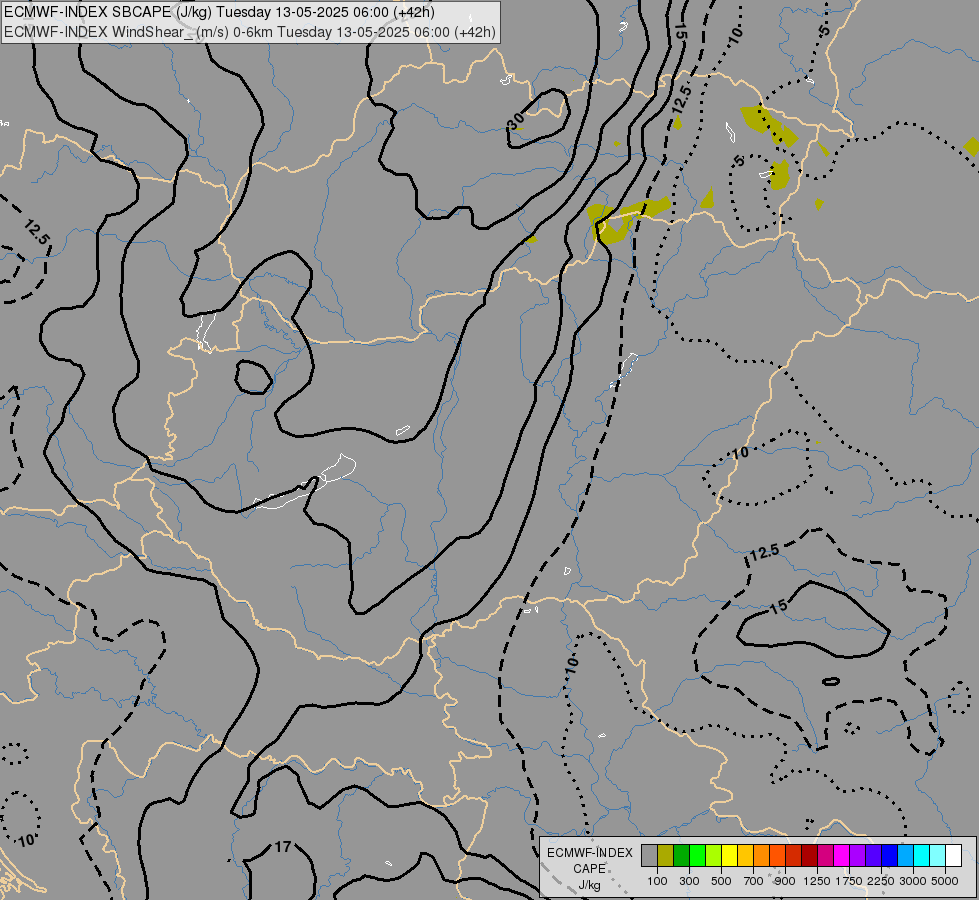The image size is (979, 900).
Task: Click the 300 legend tick label
Action: pyautogui.click(x=689, y=881)
